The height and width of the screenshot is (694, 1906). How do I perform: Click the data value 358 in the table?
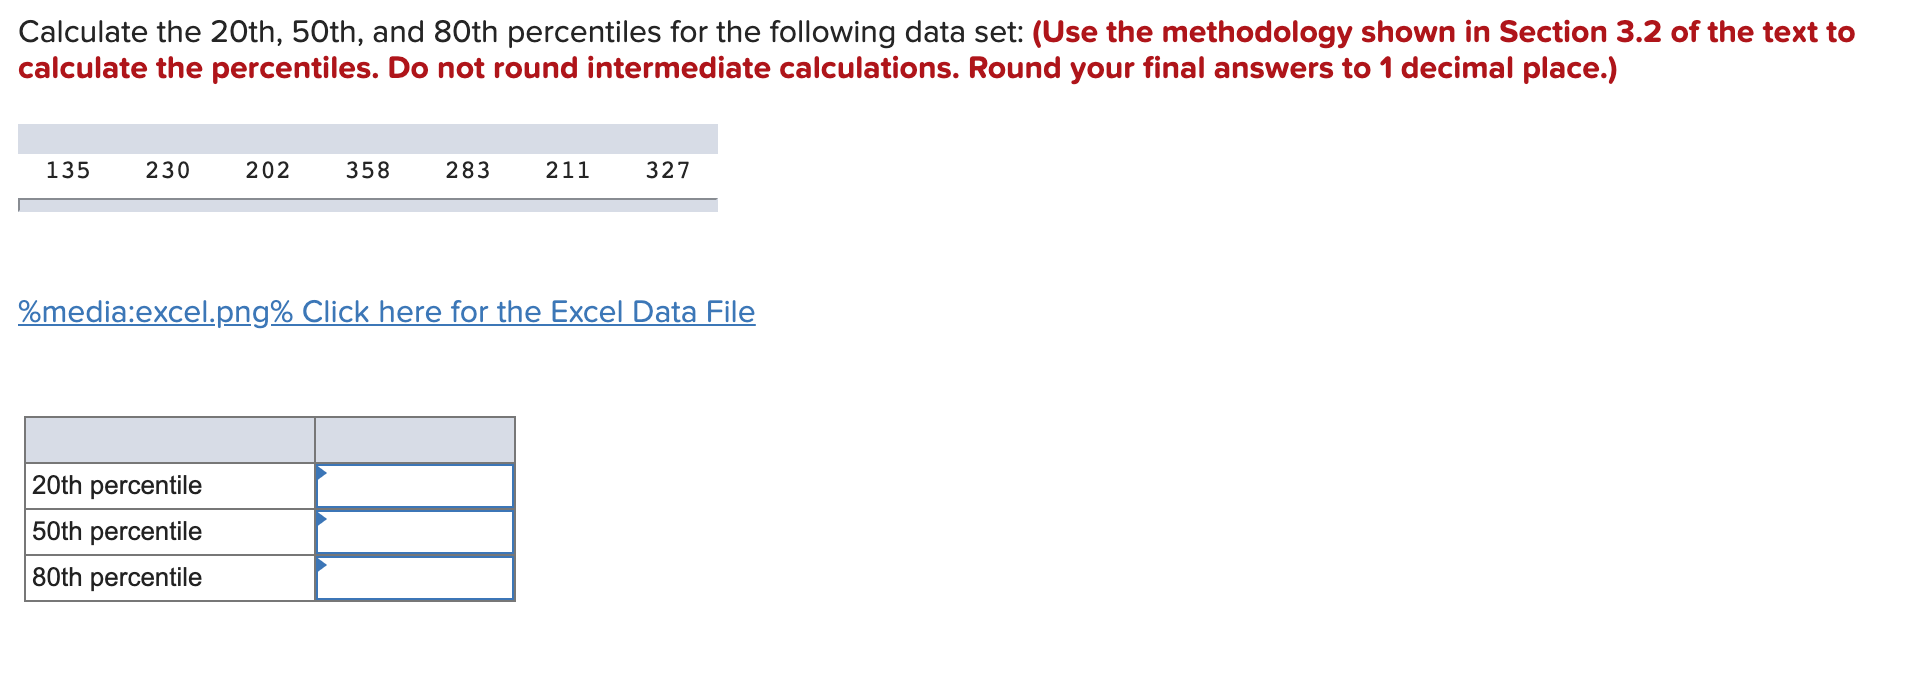(x=368, y=170)
